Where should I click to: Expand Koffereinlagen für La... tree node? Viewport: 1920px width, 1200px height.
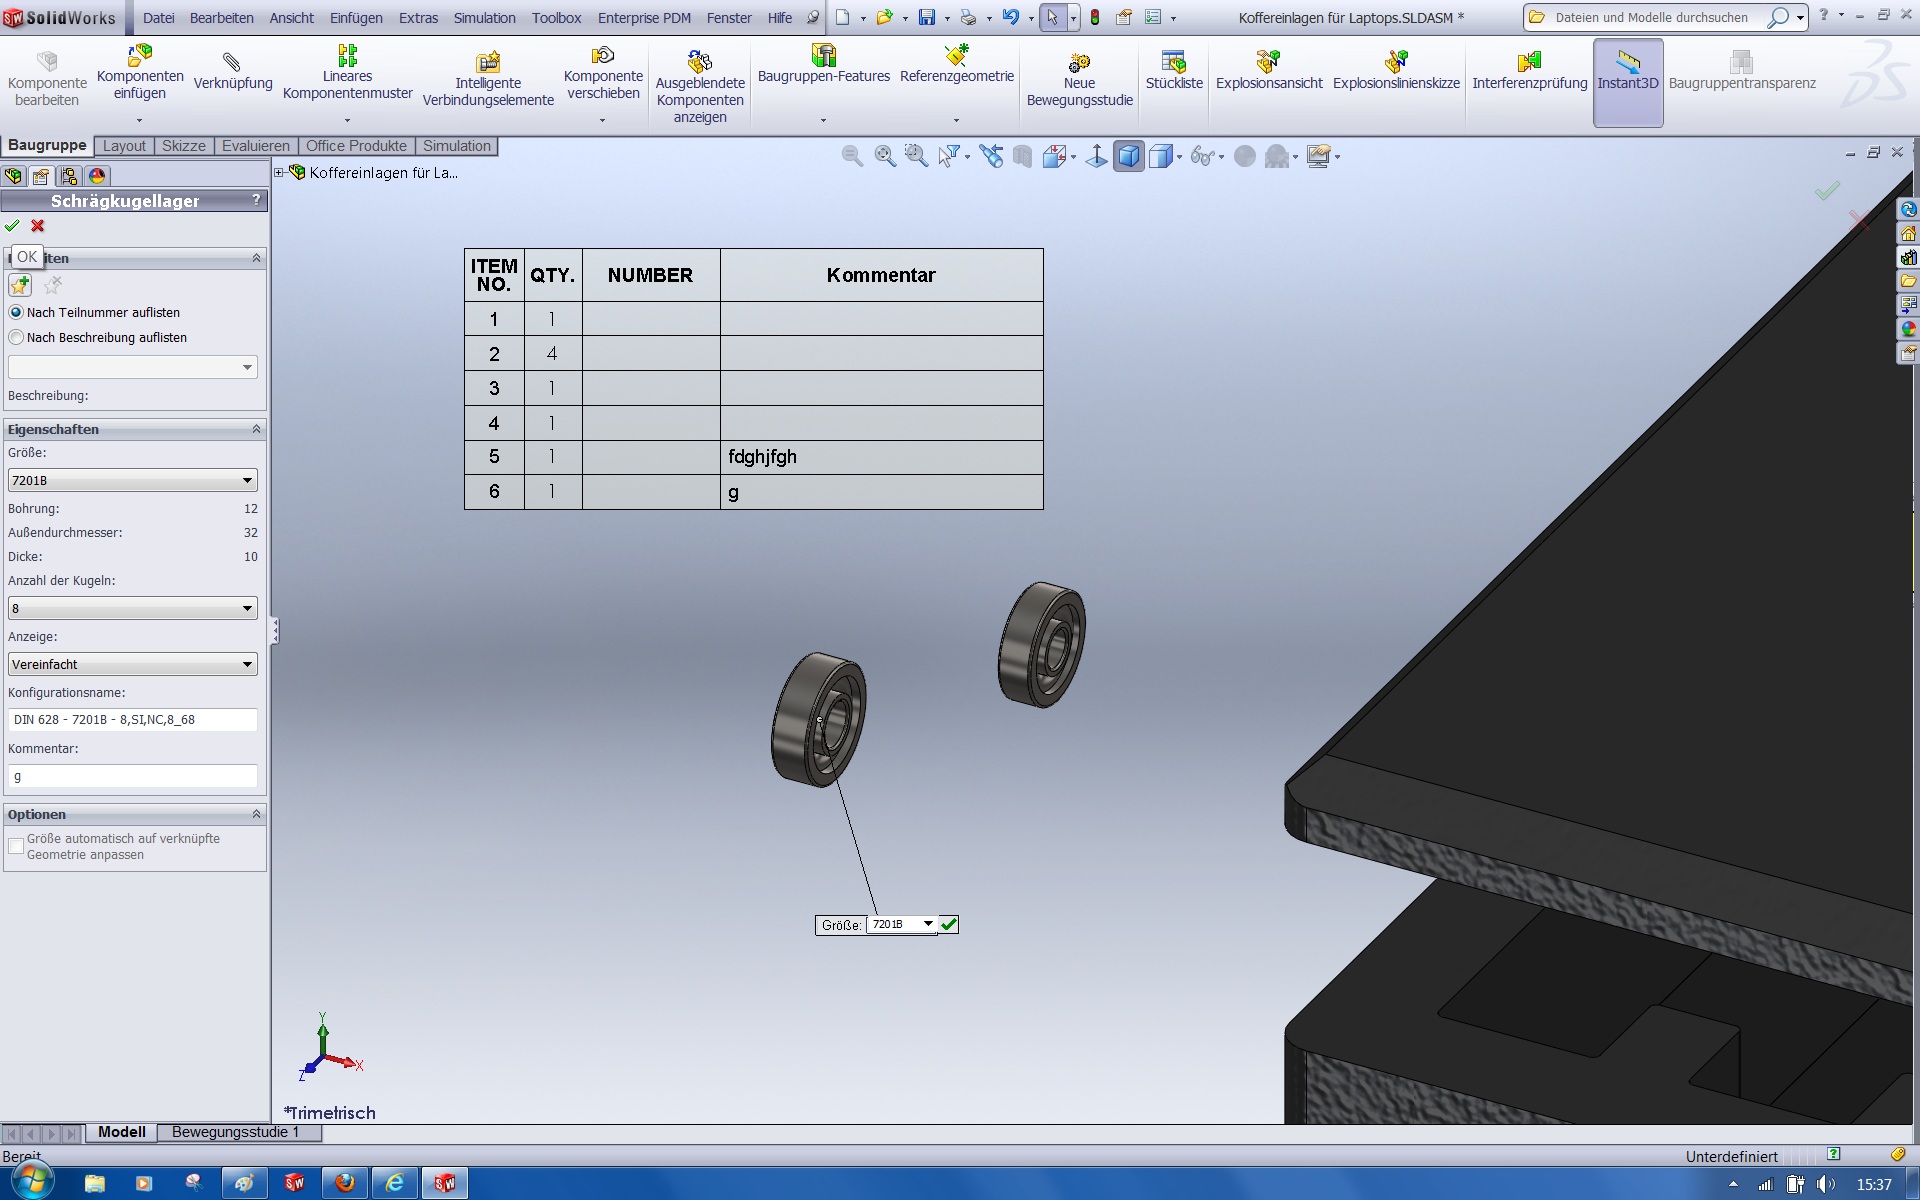(279, 173)
